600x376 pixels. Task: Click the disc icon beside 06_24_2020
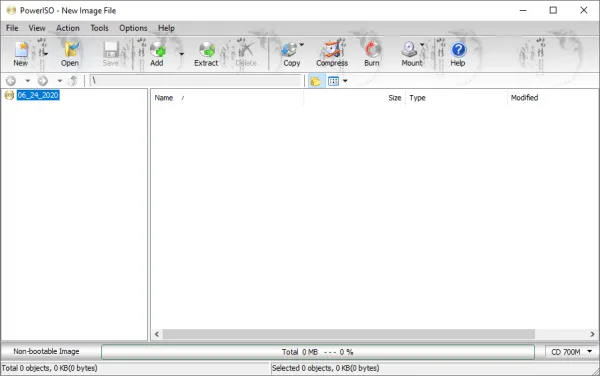coord(9,95)
